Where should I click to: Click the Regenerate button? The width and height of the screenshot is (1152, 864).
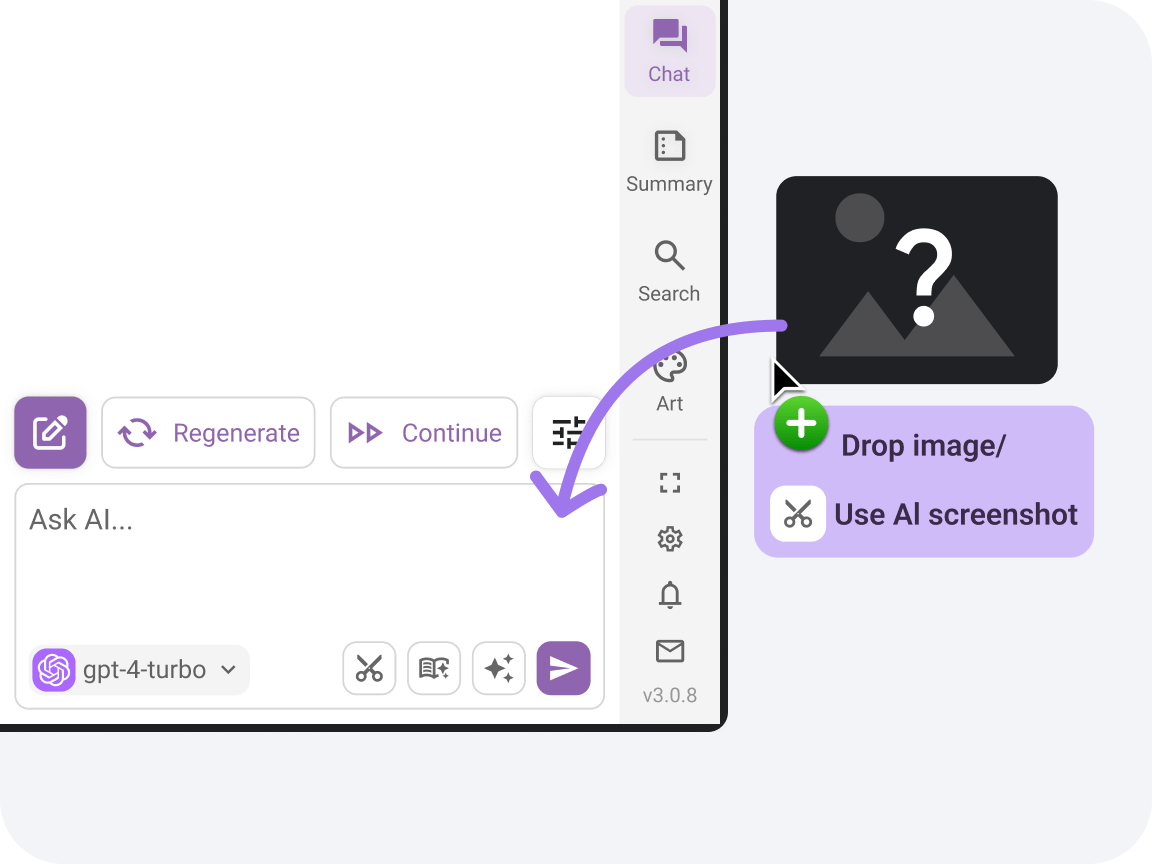coord(208,433)
